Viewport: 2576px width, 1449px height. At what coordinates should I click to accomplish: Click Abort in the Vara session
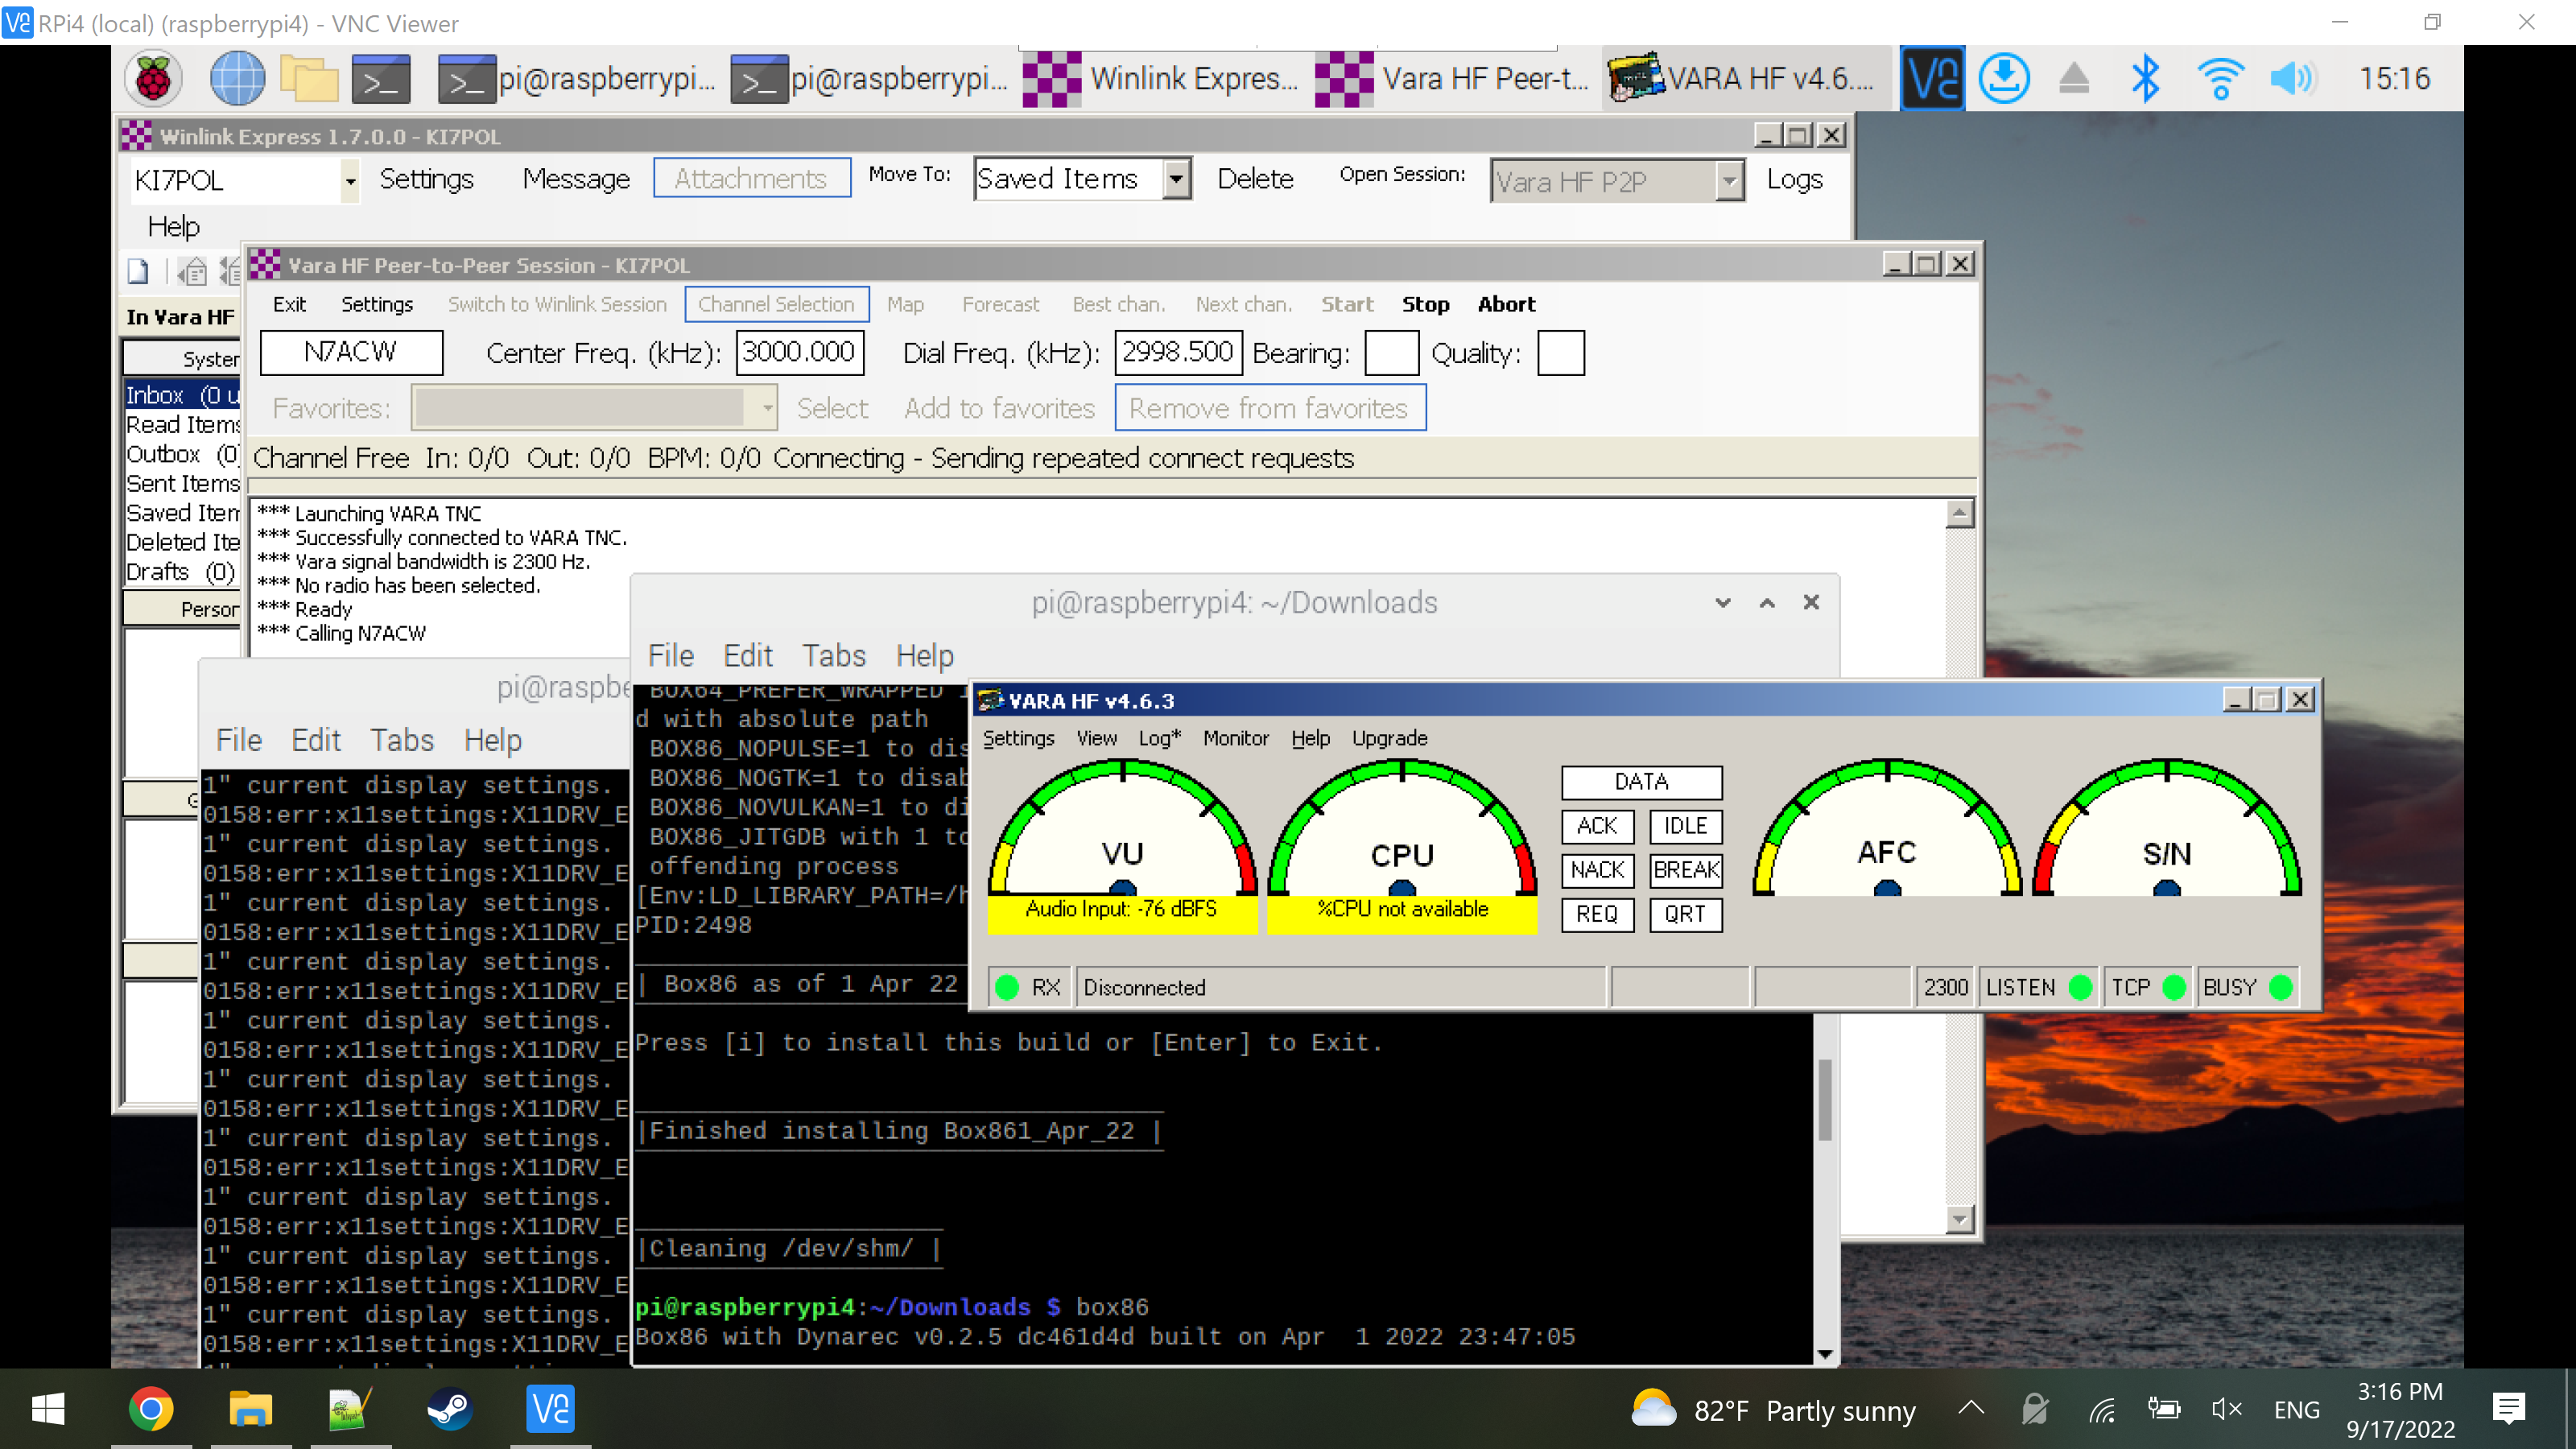coord(1506,304)
